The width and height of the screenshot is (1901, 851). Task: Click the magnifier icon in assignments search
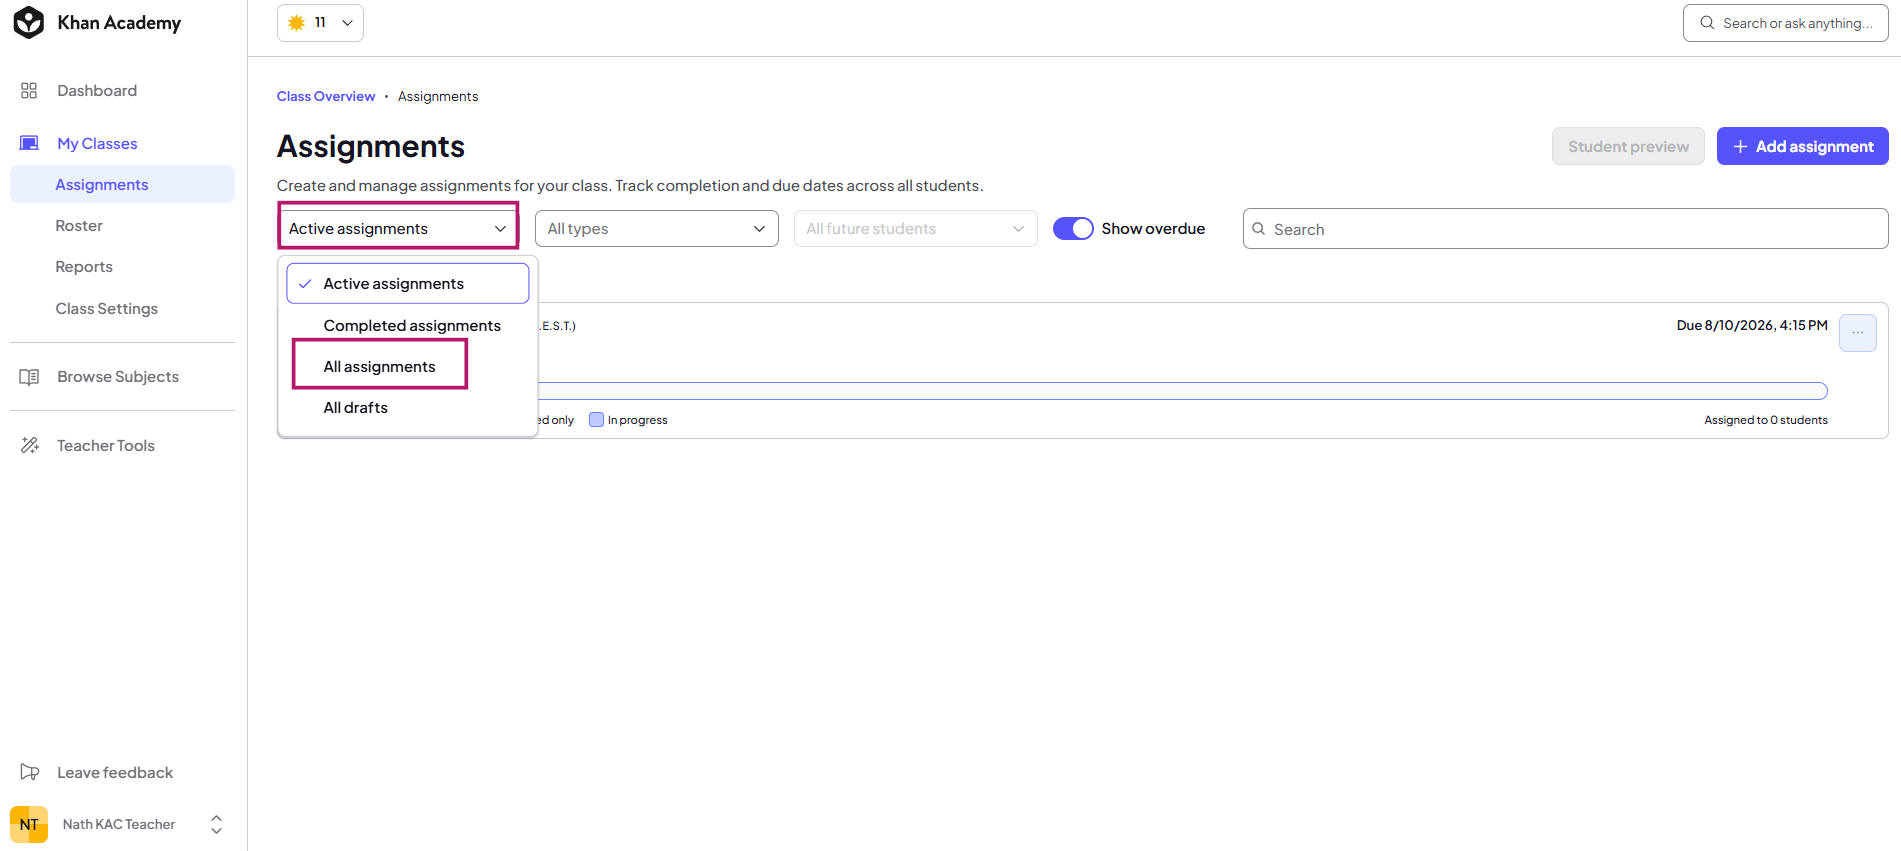pos(1259,229)
